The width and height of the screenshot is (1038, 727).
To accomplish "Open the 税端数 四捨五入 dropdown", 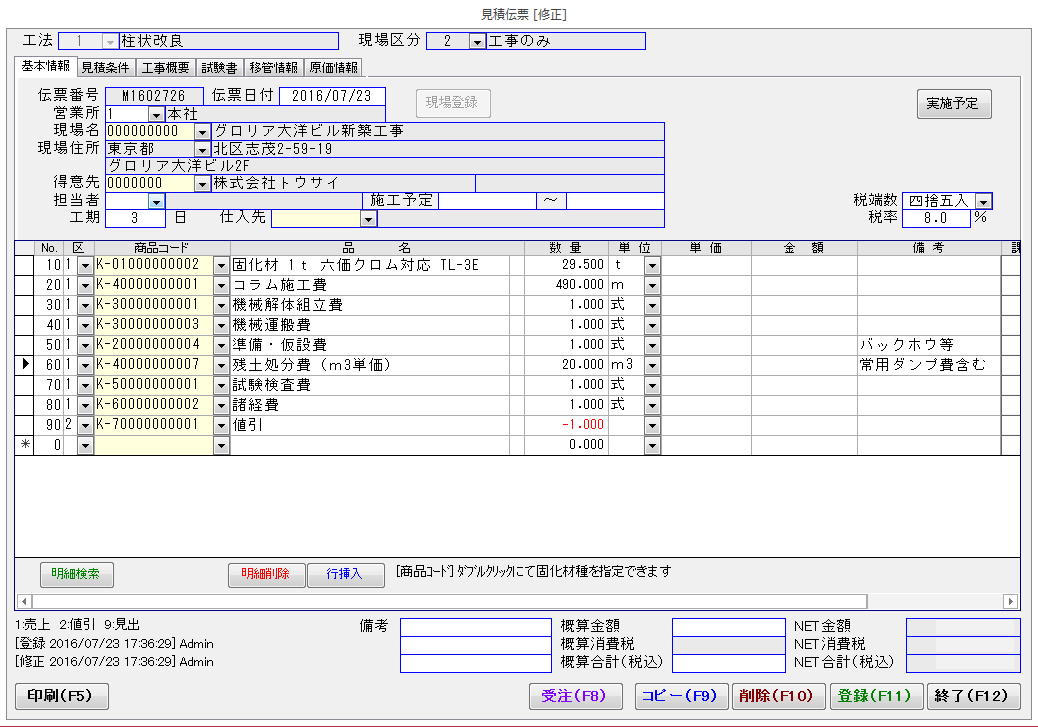I will pos(983,201).
